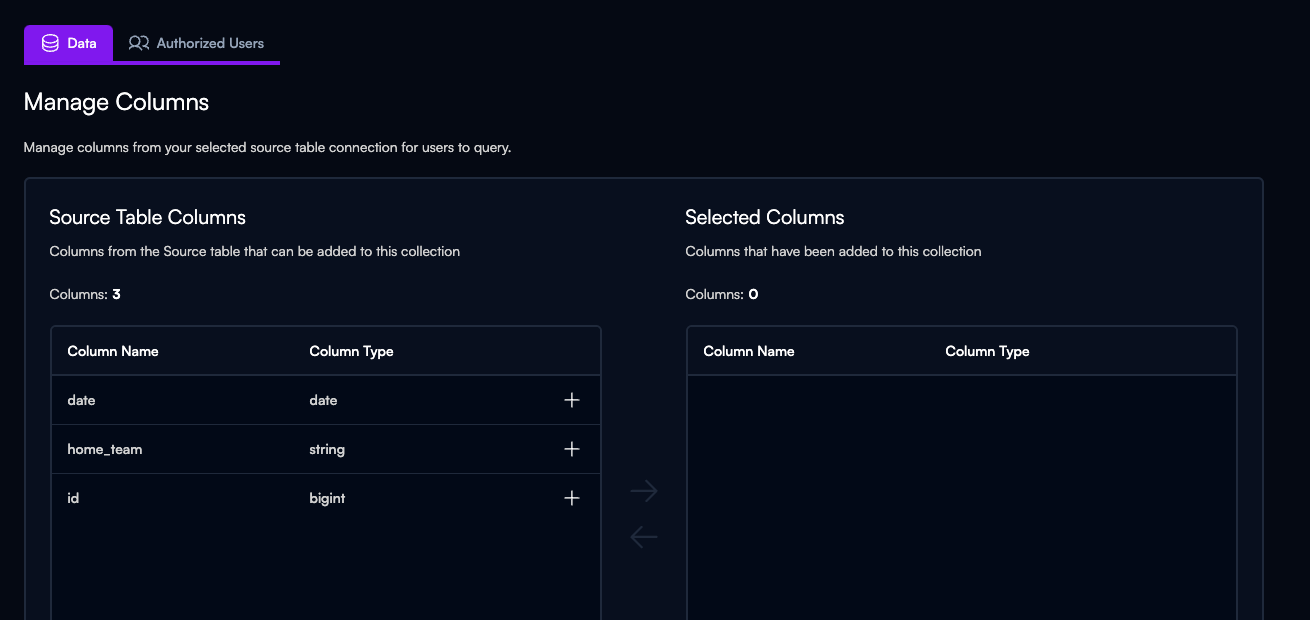Add the home_team column with its plus icon
Viewport: 1310px width, 620px height.
click(x=572, y=449)
